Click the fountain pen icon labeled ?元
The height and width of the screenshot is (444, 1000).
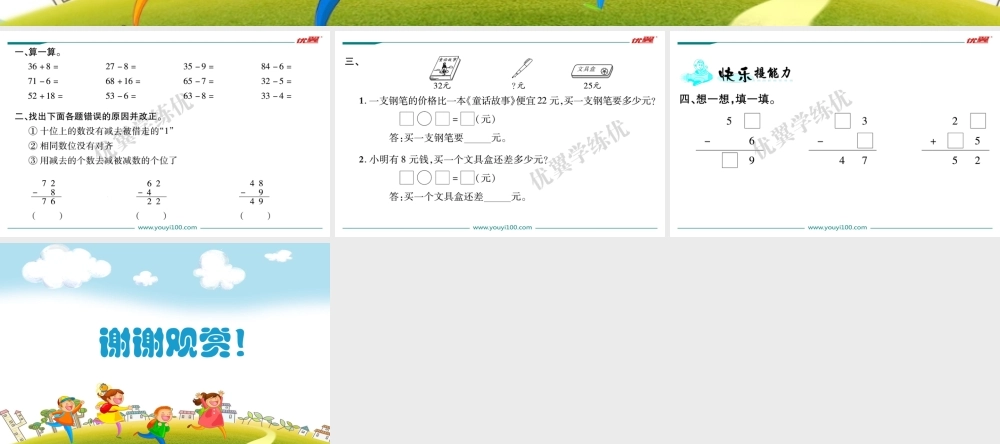[521, 69]
